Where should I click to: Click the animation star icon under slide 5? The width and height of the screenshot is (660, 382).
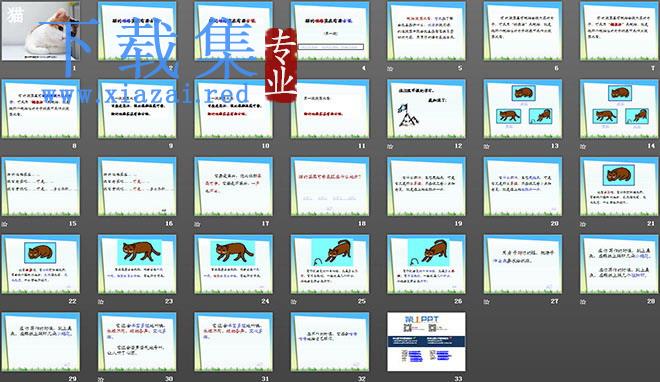tap(390, 68)
